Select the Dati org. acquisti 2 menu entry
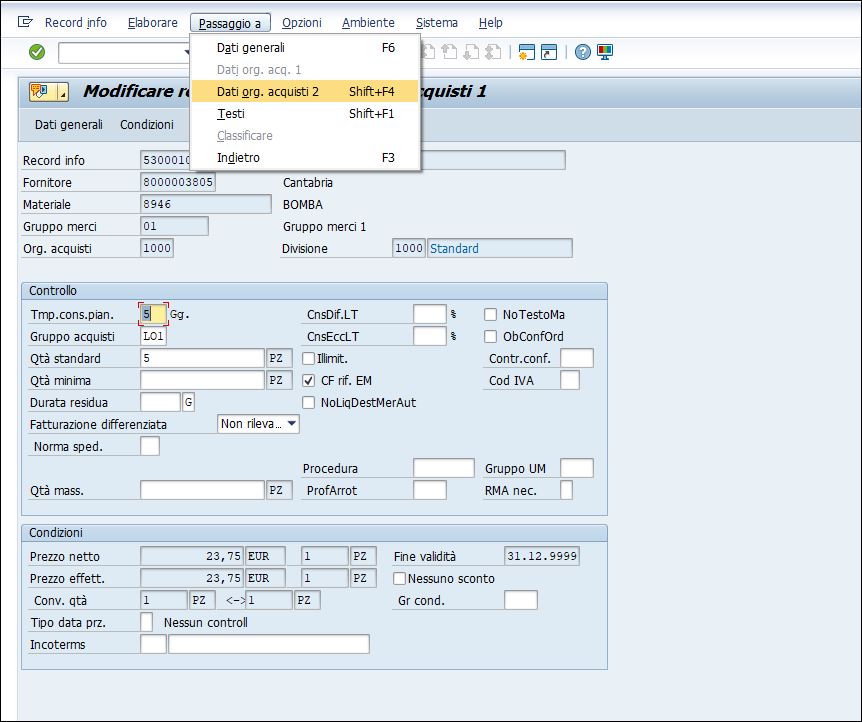The width and height of the screenshot is (862, 722). (305, 91)
